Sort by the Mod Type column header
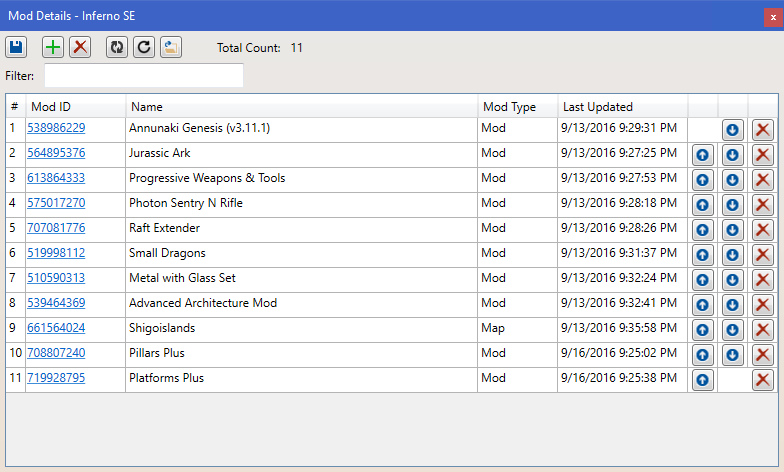 (518, 106)
